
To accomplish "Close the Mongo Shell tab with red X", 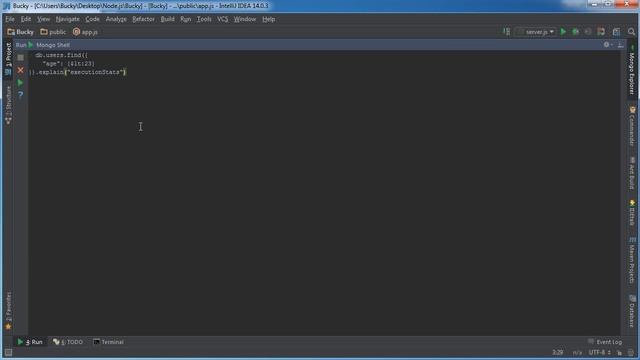I will (x=20, y=70).
